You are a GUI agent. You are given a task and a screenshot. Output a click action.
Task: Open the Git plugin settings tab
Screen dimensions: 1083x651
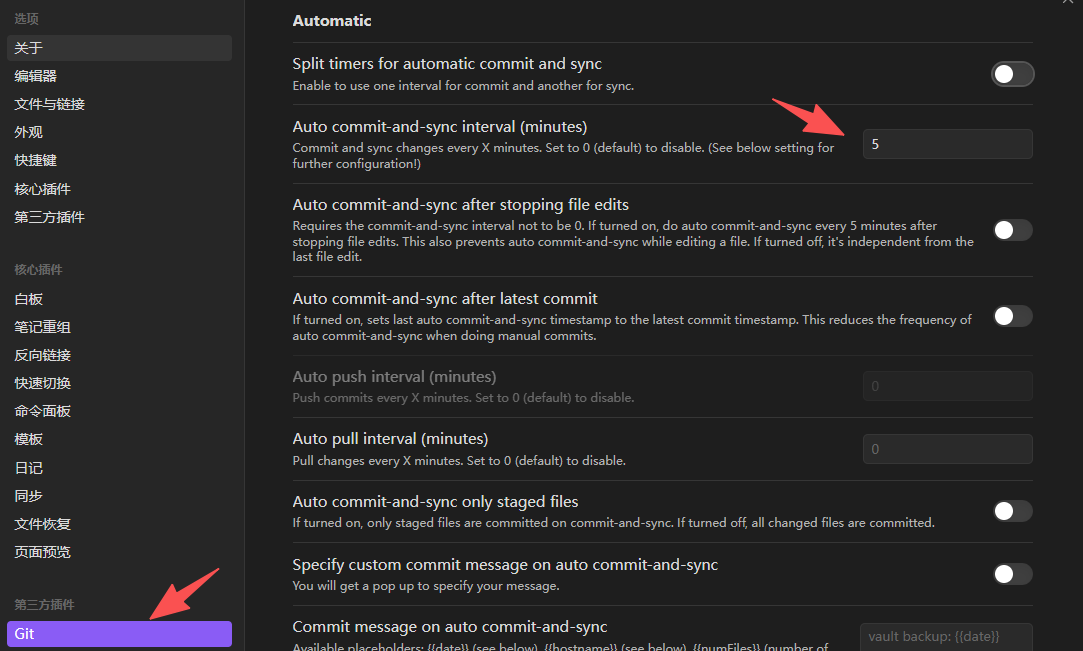tap(119, 634)
